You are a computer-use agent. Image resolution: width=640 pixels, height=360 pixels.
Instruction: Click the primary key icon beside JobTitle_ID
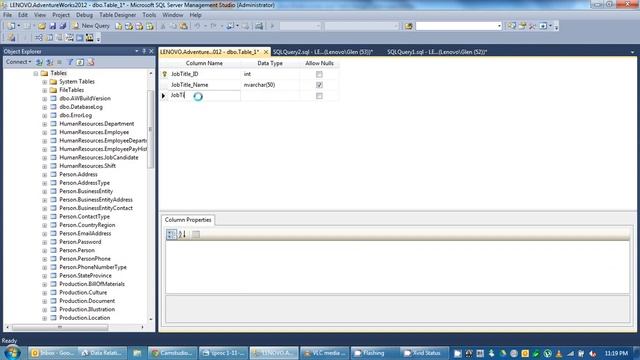[x=164, y=74]
